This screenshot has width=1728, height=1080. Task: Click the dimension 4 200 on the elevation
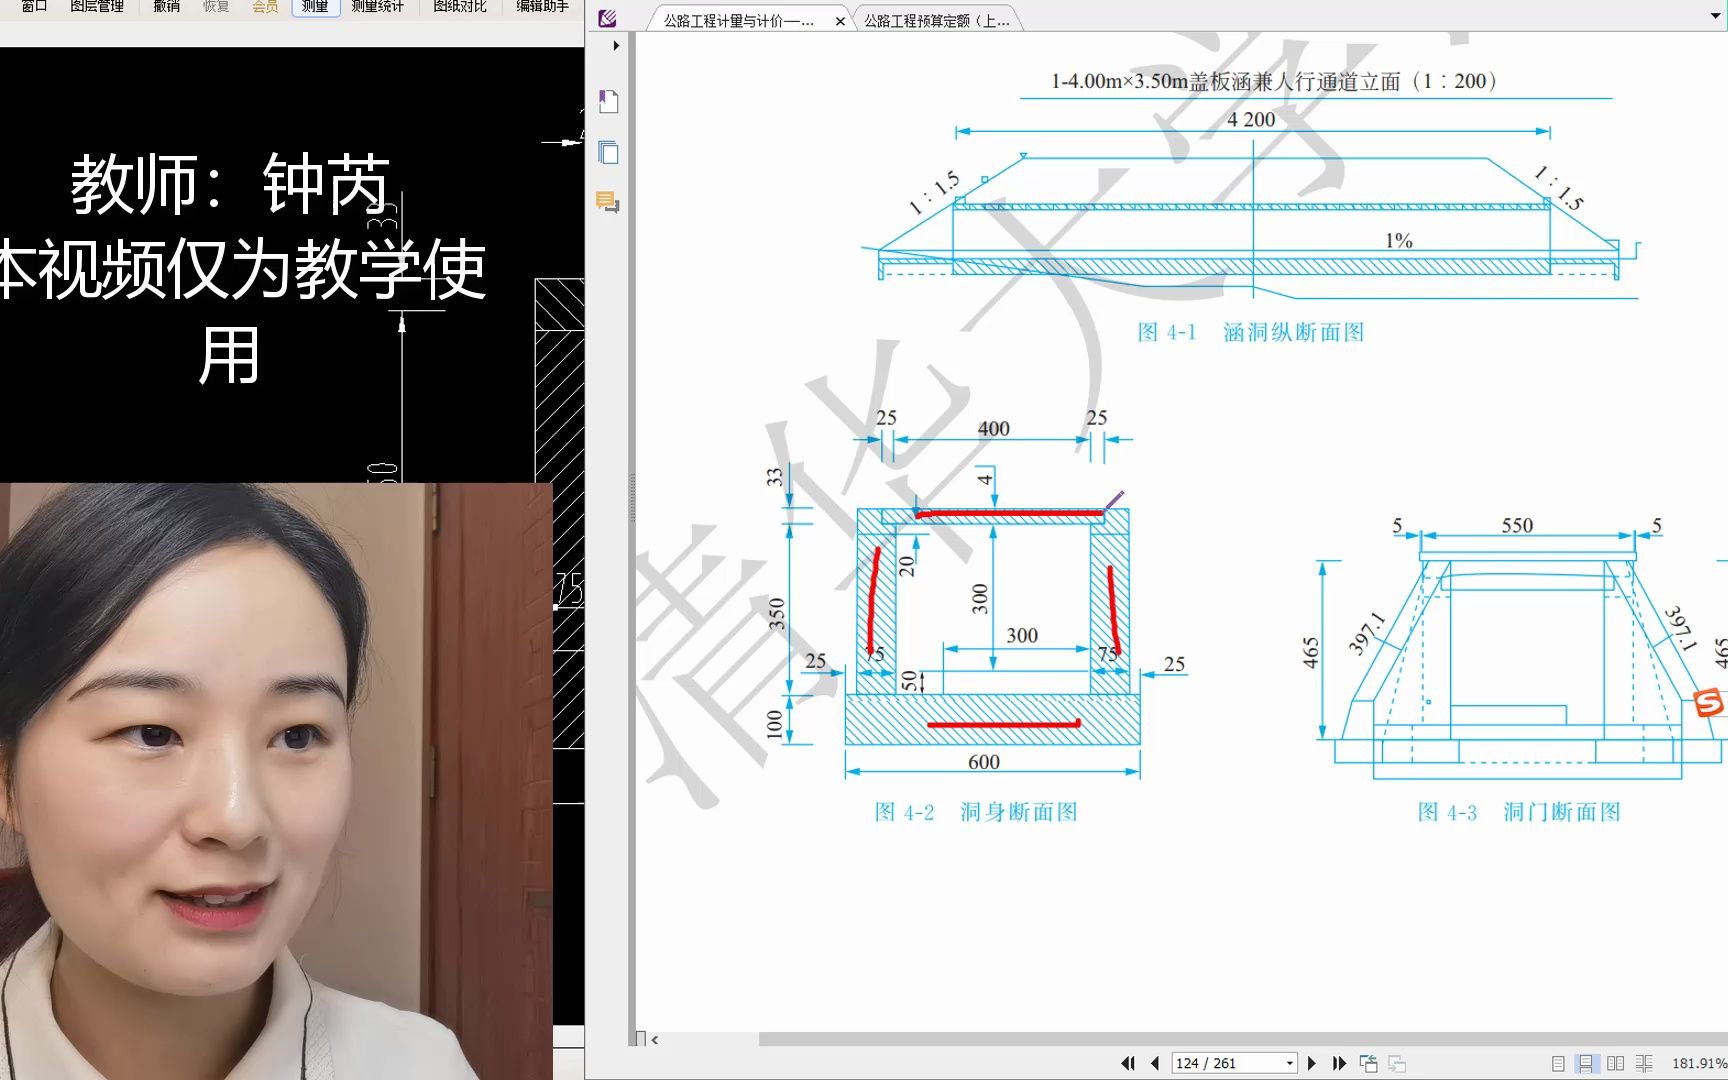point(1251,119)
